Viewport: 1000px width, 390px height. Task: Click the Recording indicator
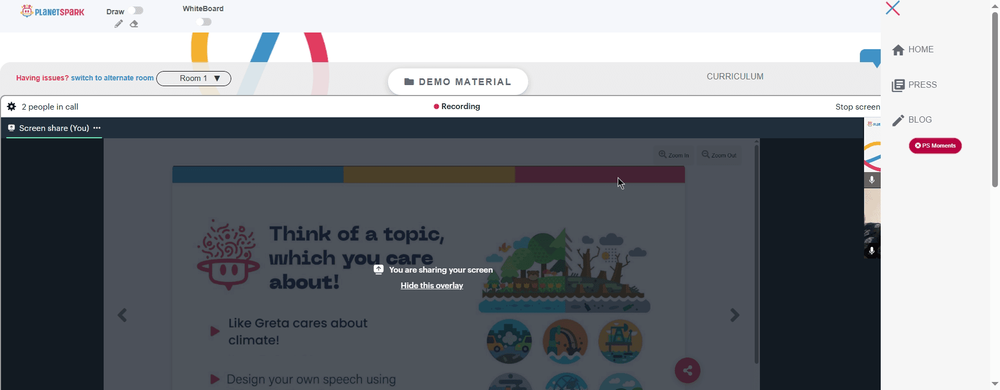coord(457,106)
